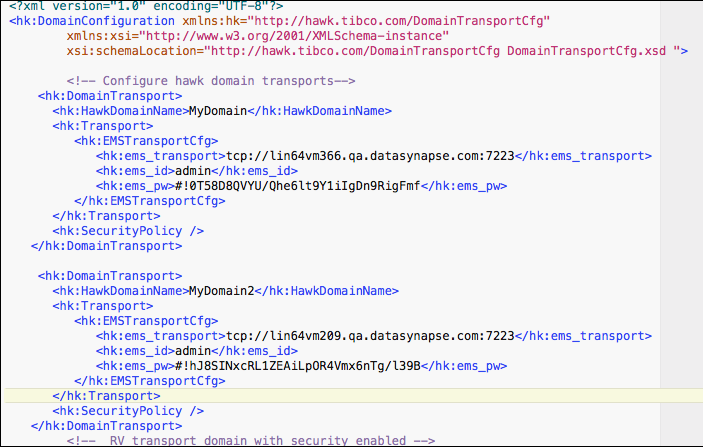Viewport: 703px width, 447px height.
Task: Click the ems_pw value starting with #!hJ8SINxcRL
Action: tap(298, 366)
